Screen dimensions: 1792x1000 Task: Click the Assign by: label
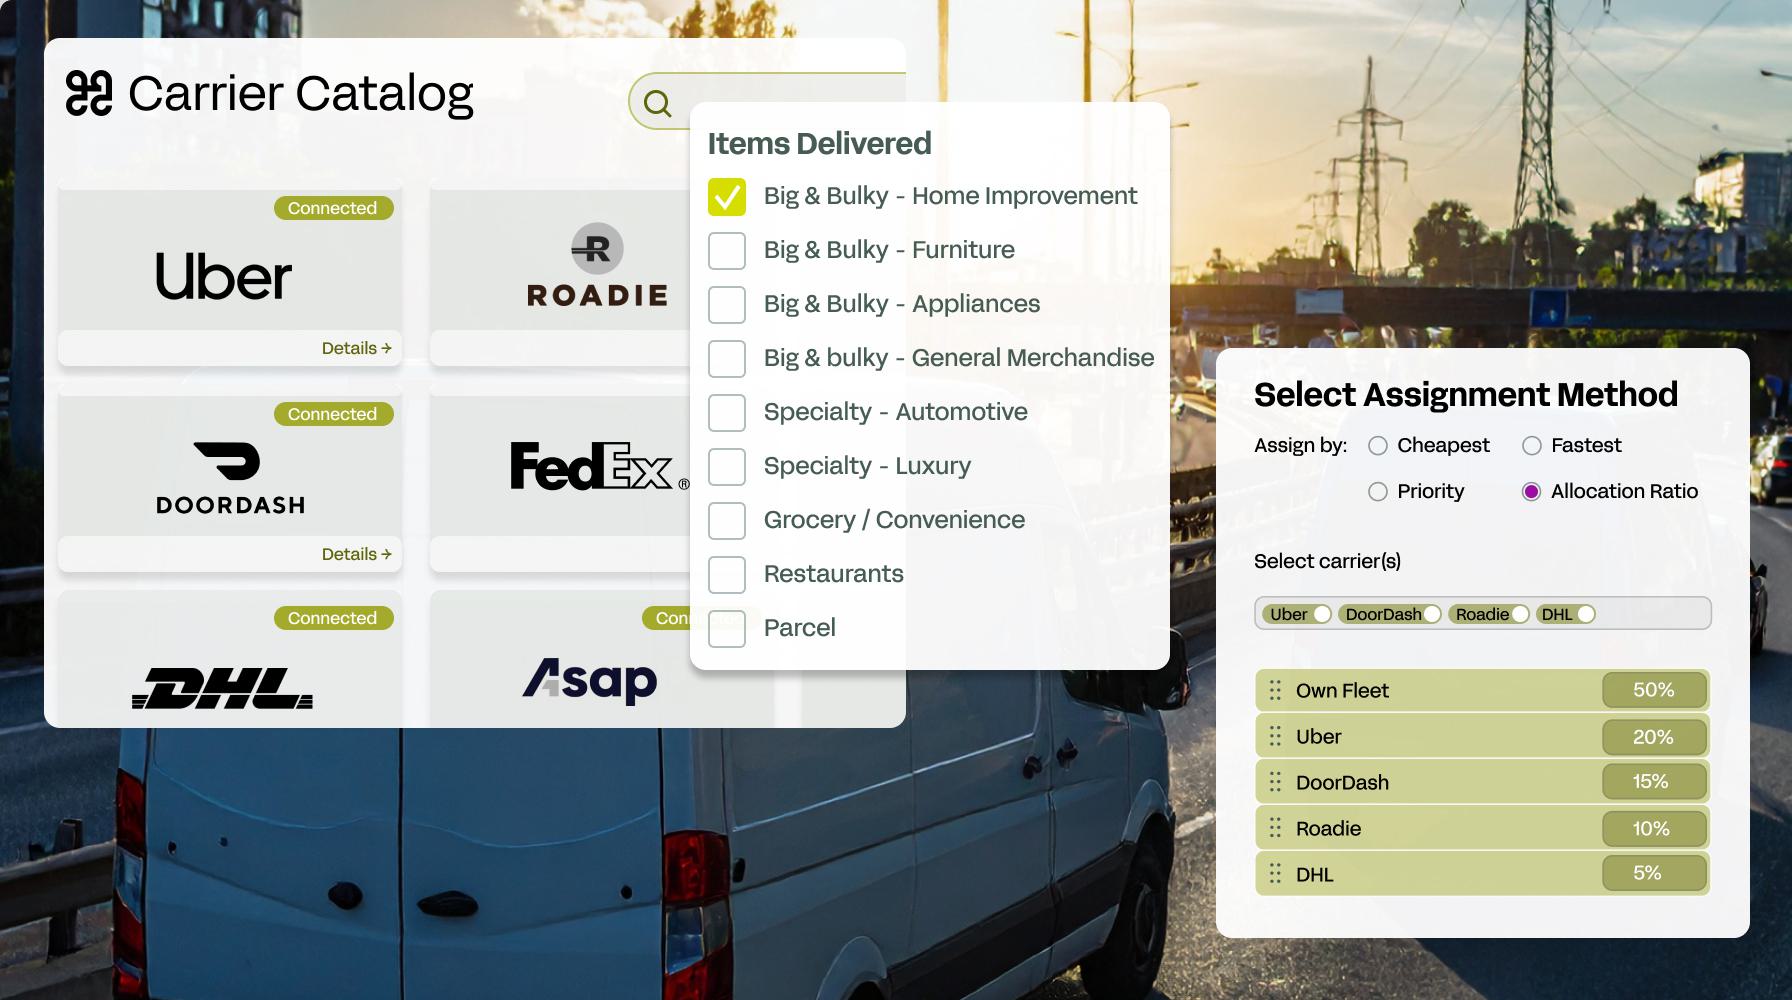pos(1300,446)
